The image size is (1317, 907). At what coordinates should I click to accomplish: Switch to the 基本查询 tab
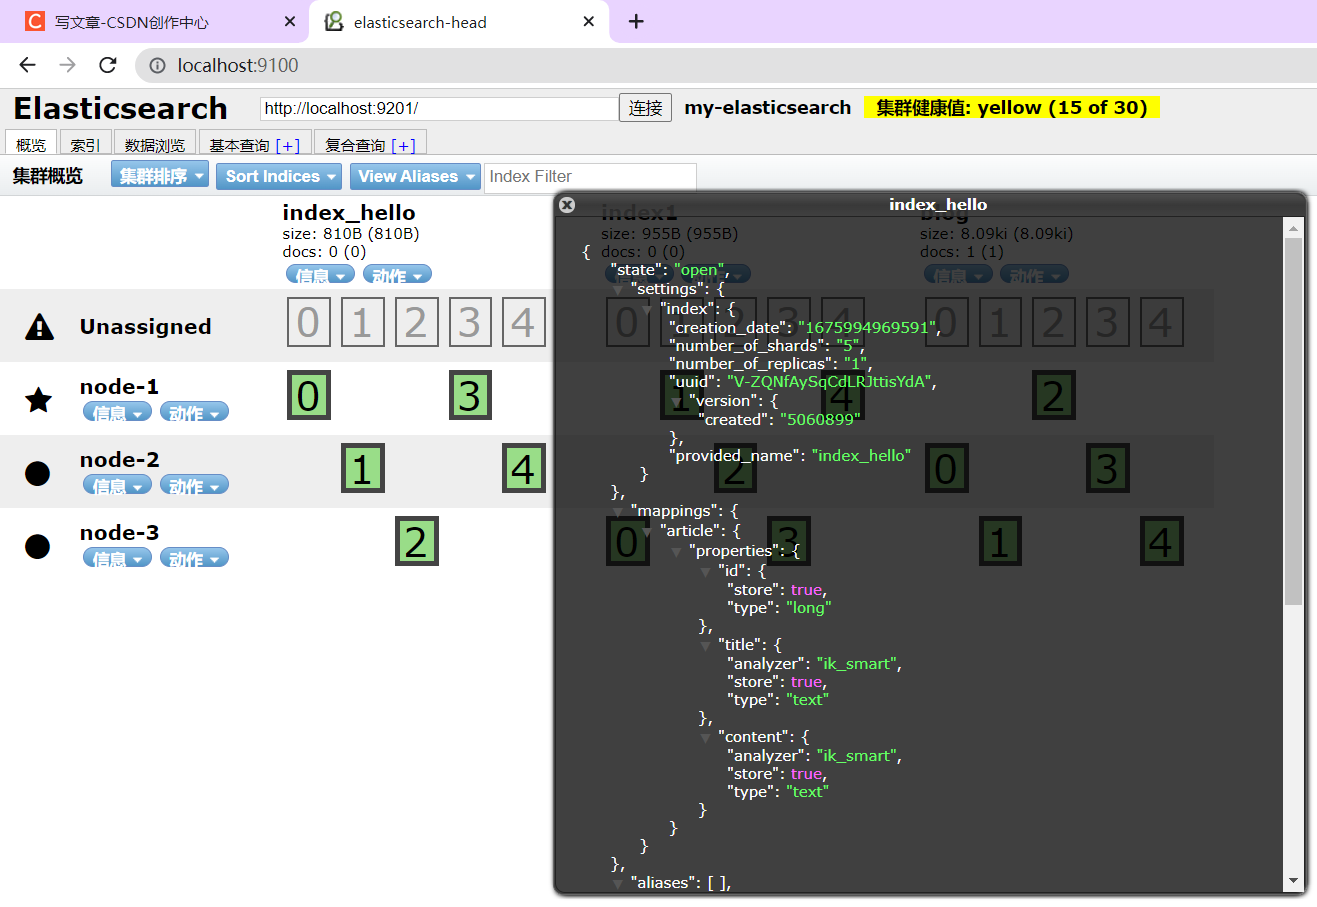(x=239, y=145)
